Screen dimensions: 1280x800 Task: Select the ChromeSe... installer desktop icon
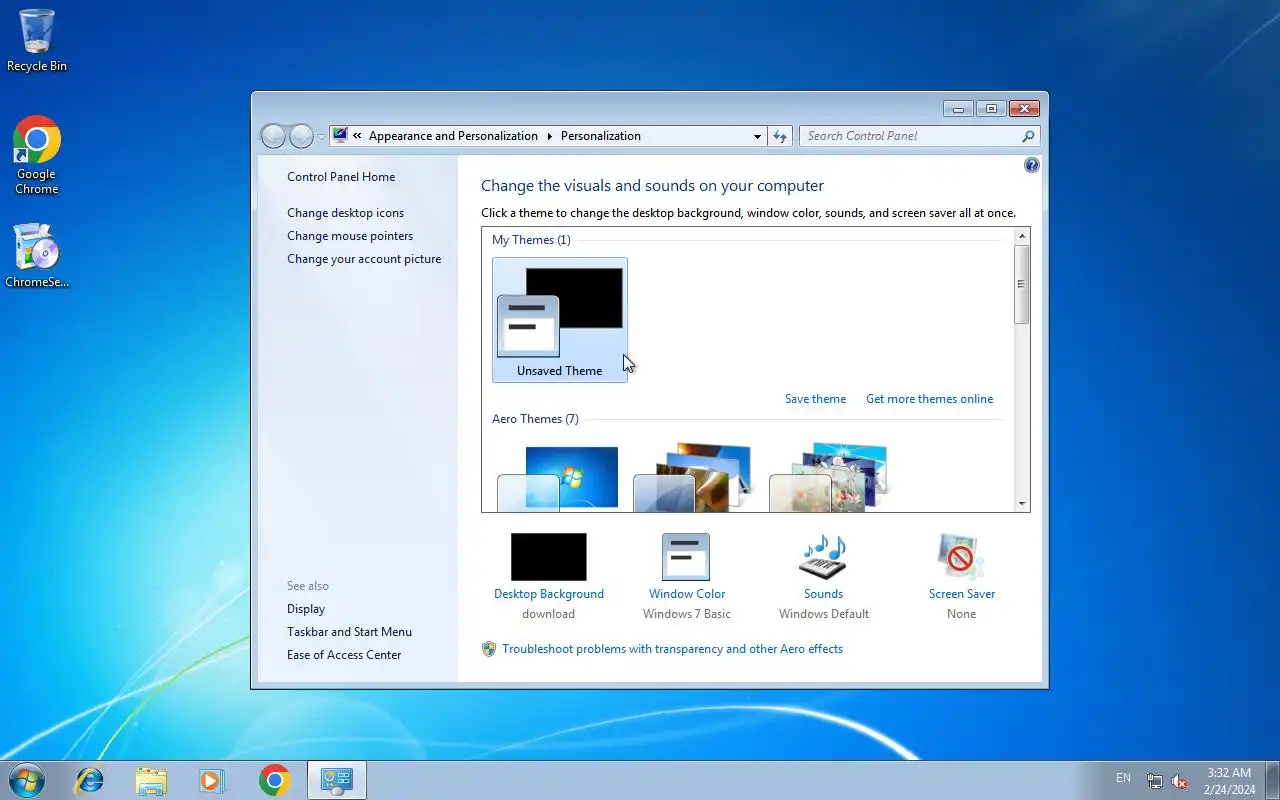(37, 256)
